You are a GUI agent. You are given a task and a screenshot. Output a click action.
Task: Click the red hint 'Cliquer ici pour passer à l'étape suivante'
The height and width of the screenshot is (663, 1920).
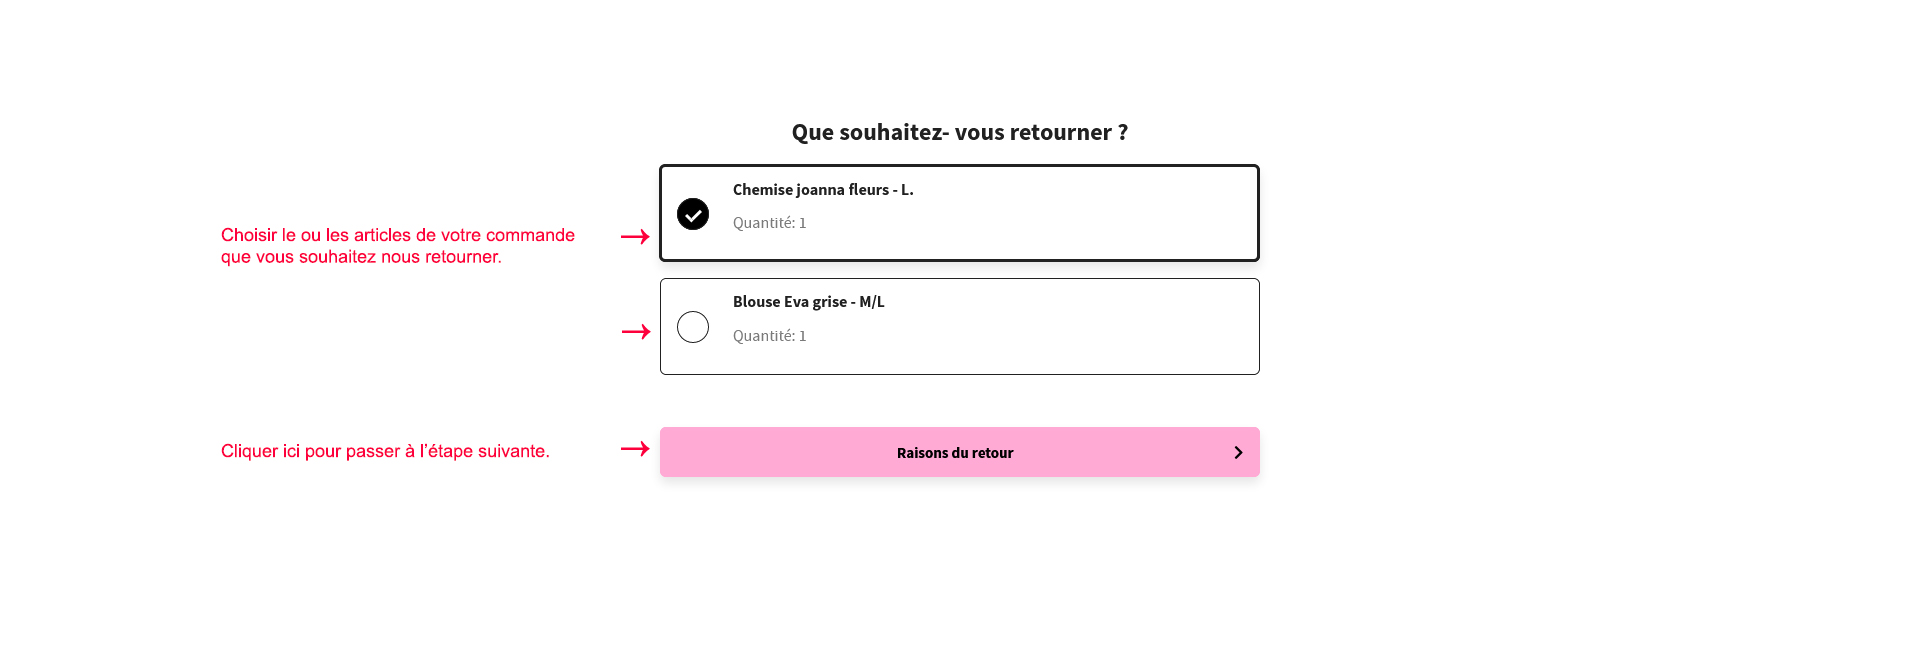[385, 451]
